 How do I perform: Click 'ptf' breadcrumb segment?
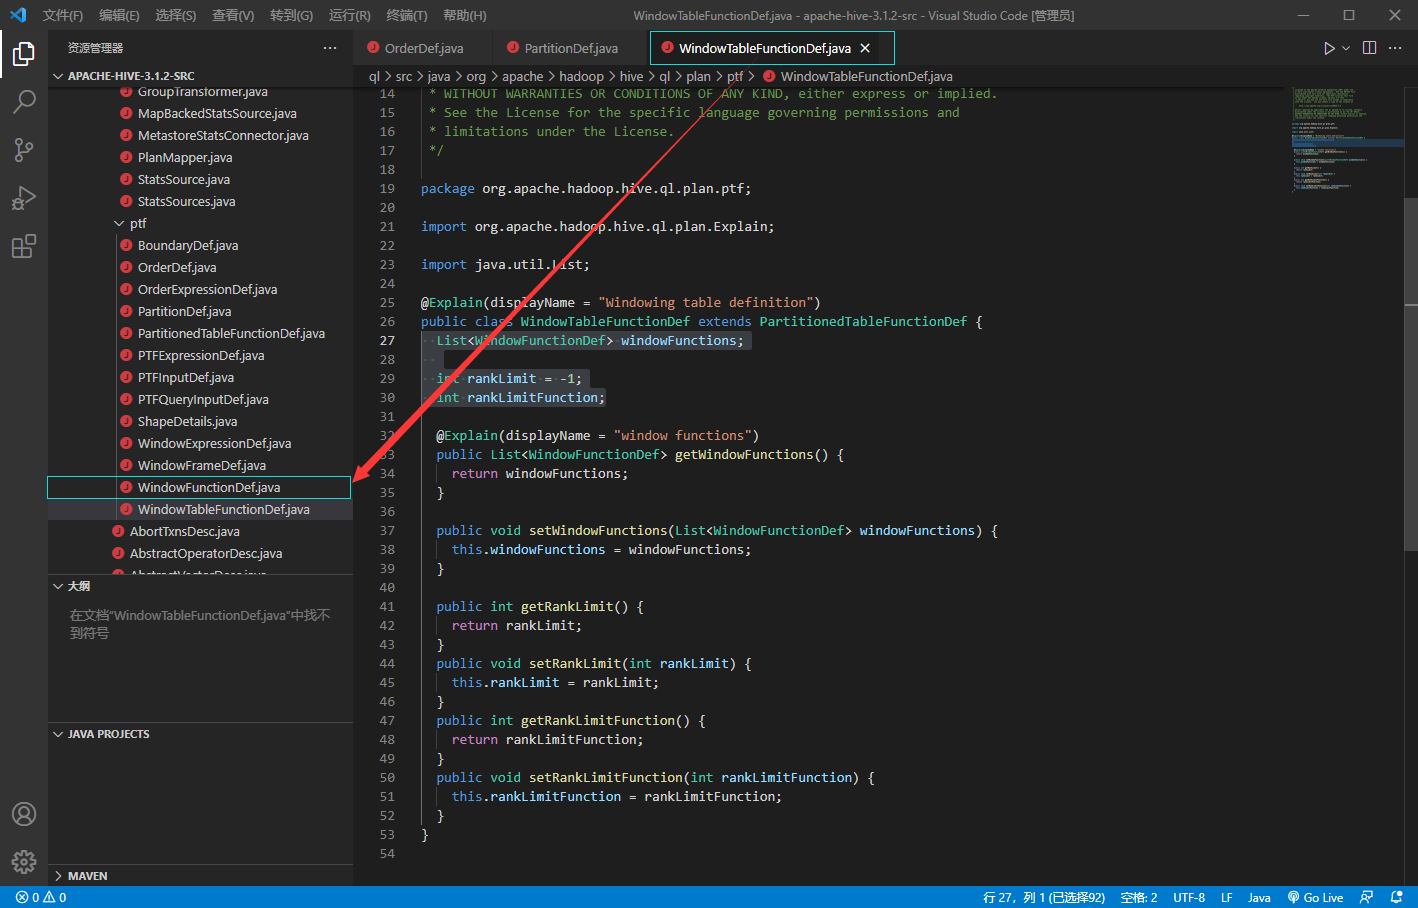735,76
